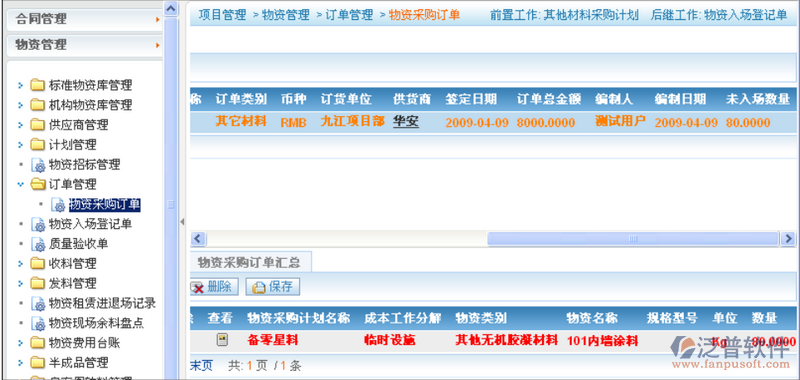Collapse the 订单管理 tree node
This screenshot has width=800, height=380.
(20, 184)
